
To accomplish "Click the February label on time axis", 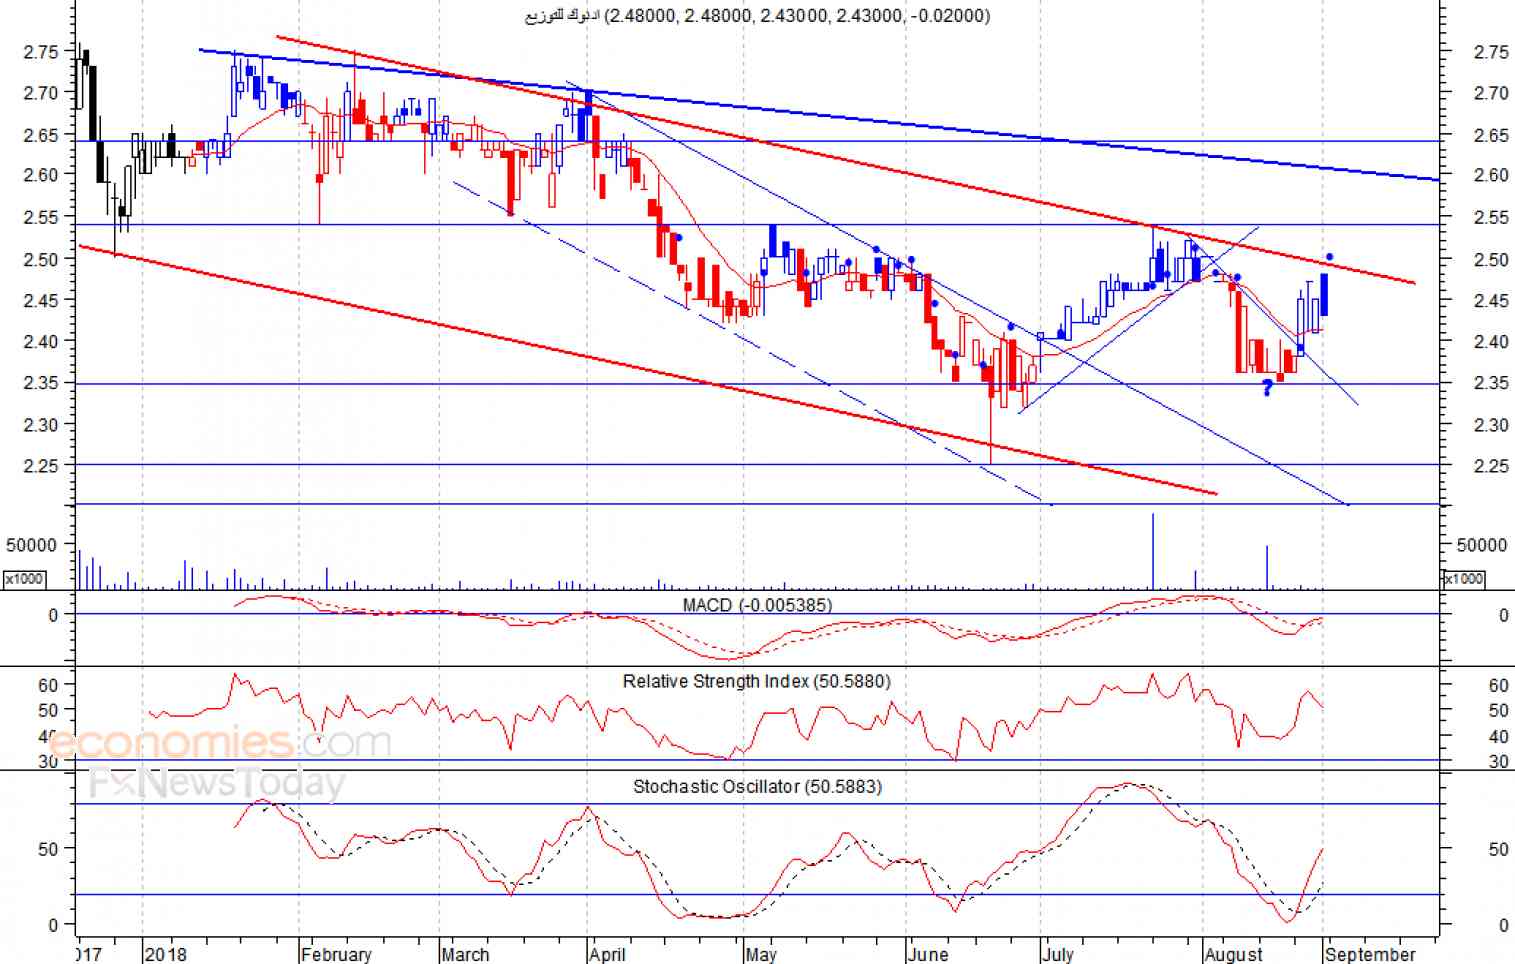I will [337, 954].
